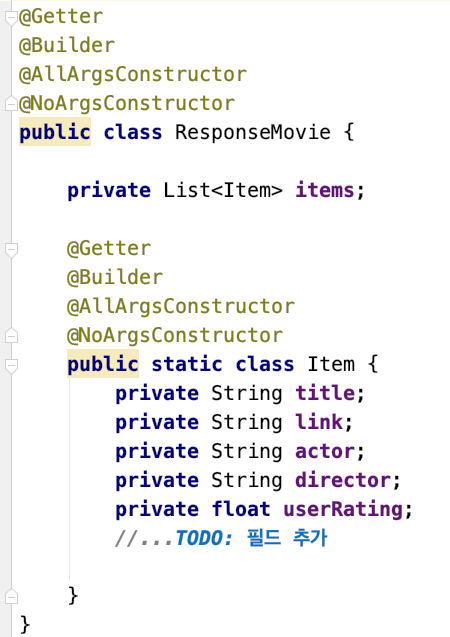Click the List<Item> type declaration
The image size is (450, 637).
(223, 190)
